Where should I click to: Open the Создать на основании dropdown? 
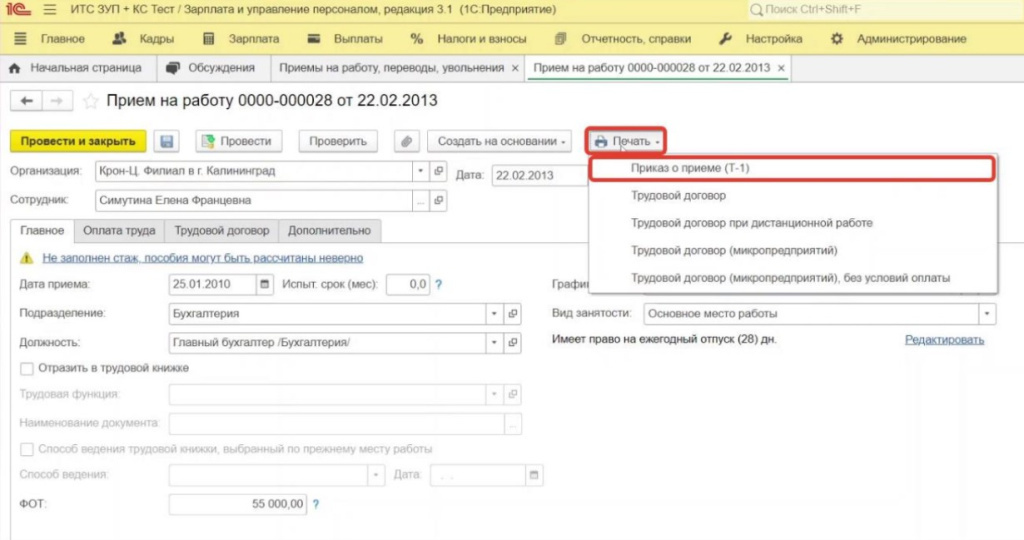pyautogui.click(x=503, y=142)
